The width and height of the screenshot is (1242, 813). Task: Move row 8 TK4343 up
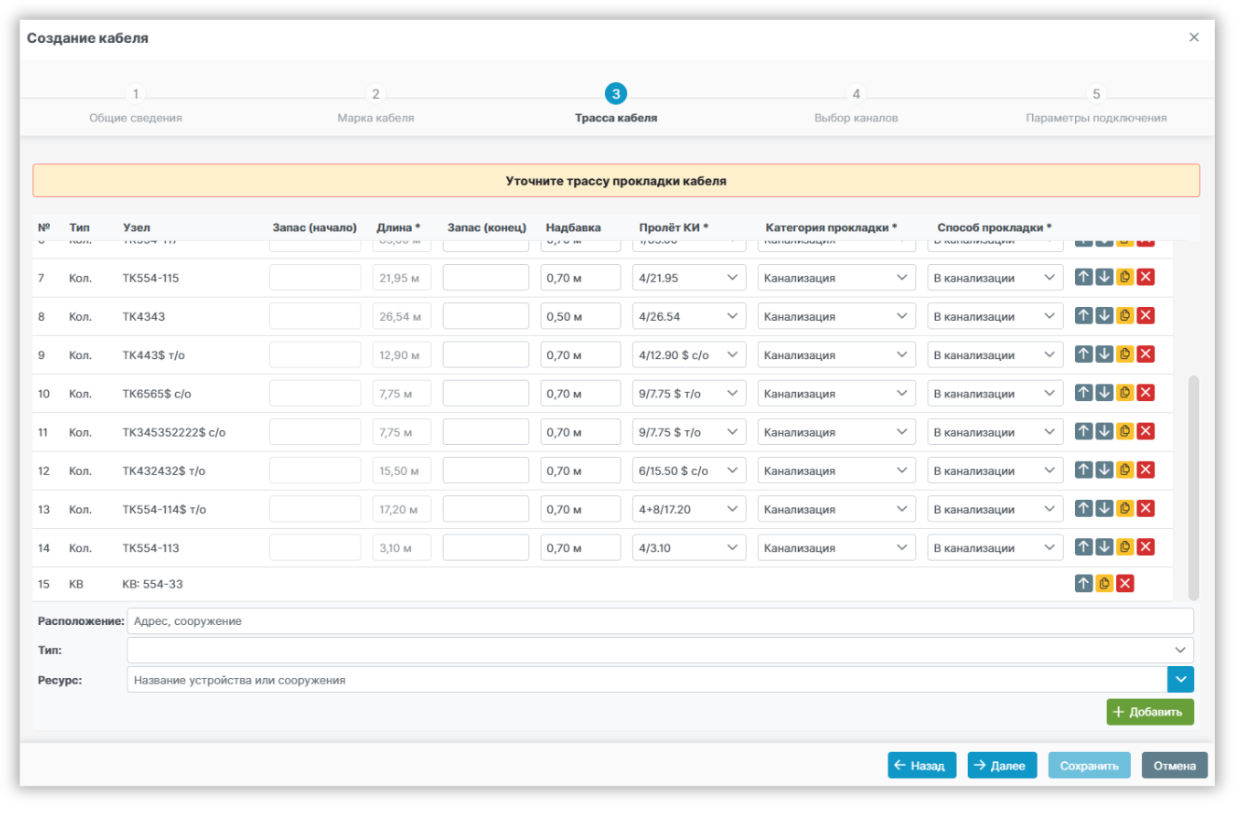tap(1084, 316)
